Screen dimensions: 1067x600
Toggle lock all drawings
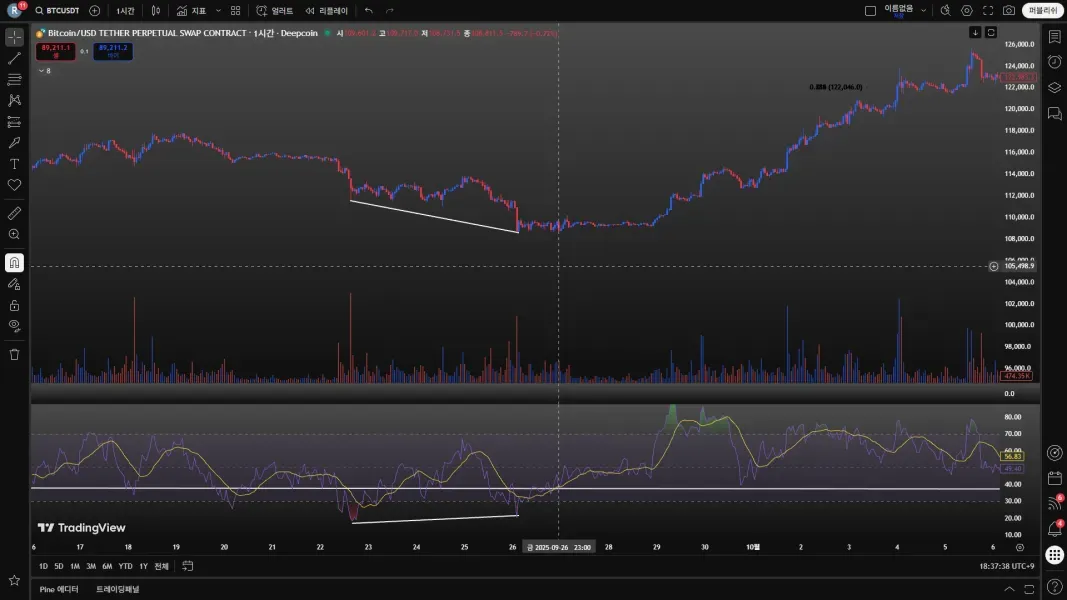(14, 305)
